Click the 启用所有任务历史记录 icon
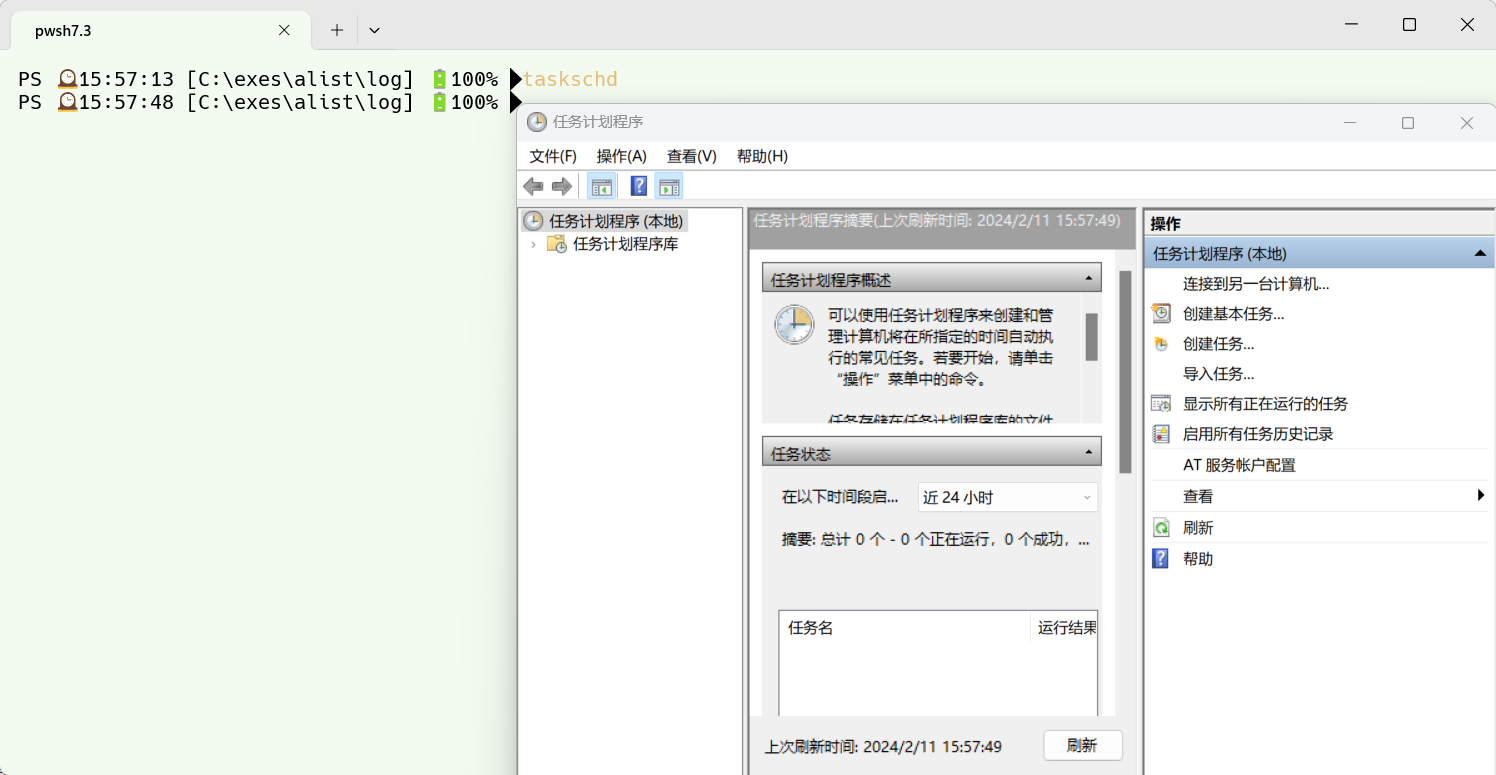This screenshot has height=775, width=1496. pyautogui.click(x=1161, y=434)
